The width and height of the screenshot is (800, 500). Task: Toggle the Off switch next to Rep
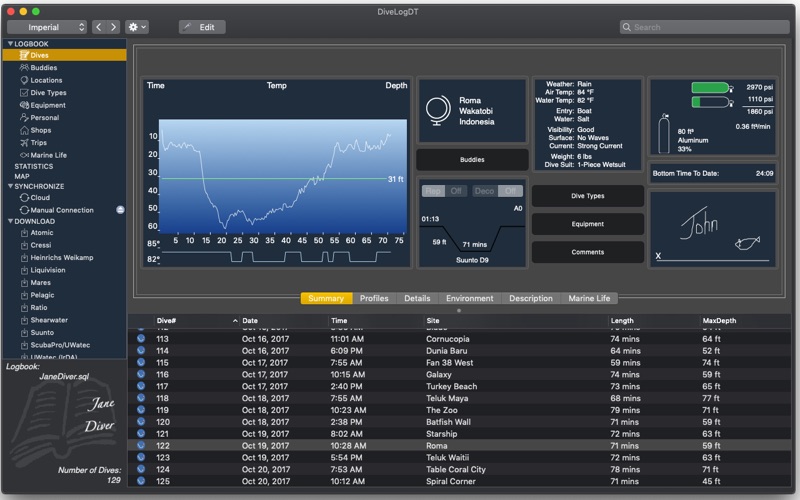(x=456, y=191)
